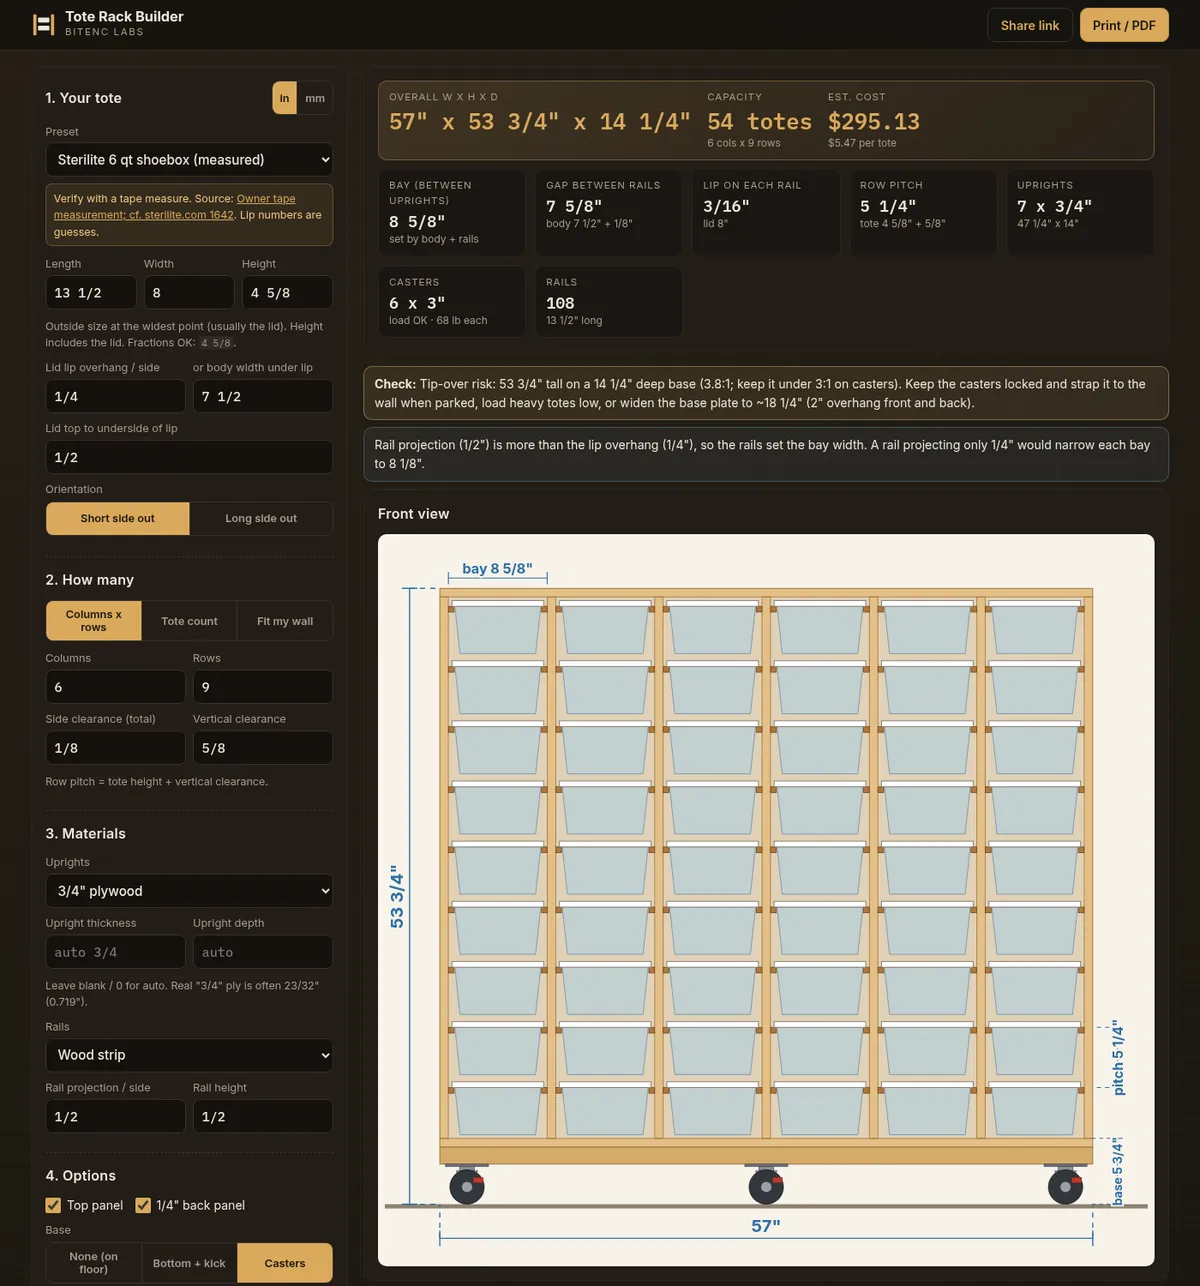
Task: Click the pitch 5 1/4" diagram label
Action: coord(1118,1058)
